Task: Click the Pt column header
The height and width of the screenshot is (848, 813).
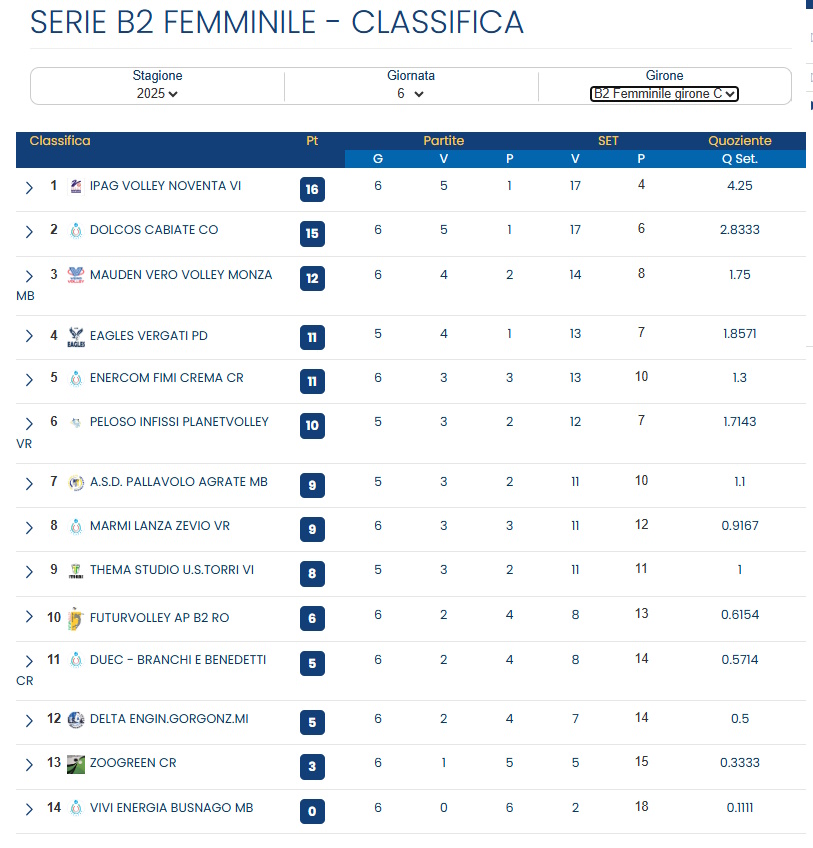Action: 312,141
